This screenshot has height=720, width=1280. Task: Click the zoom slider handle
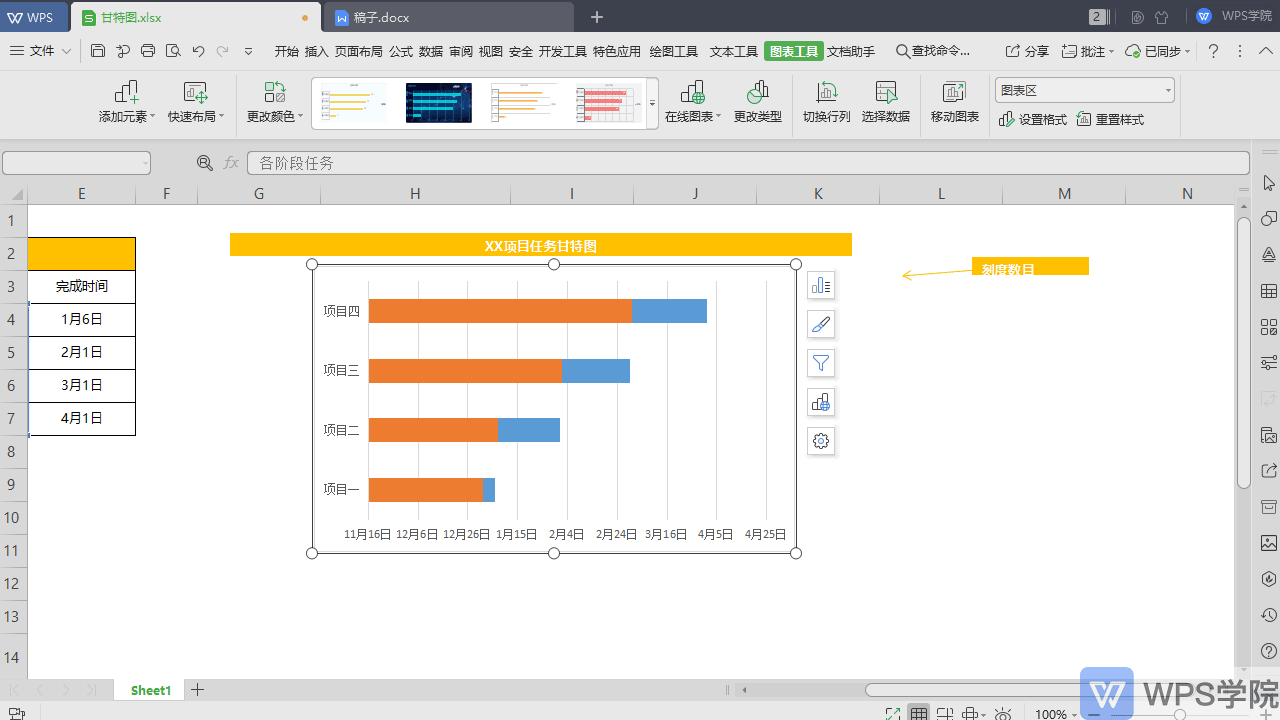point(1180,714)
